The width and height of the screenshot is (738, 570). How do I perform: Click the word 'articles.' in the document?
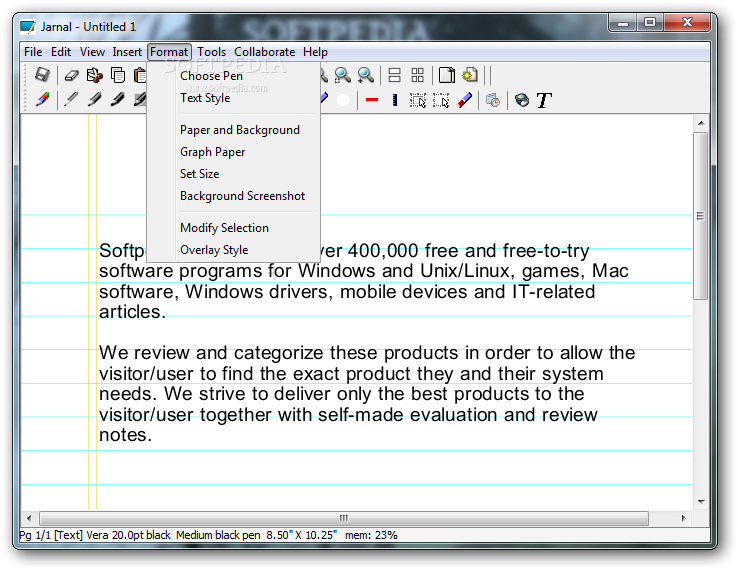point(133,312)
